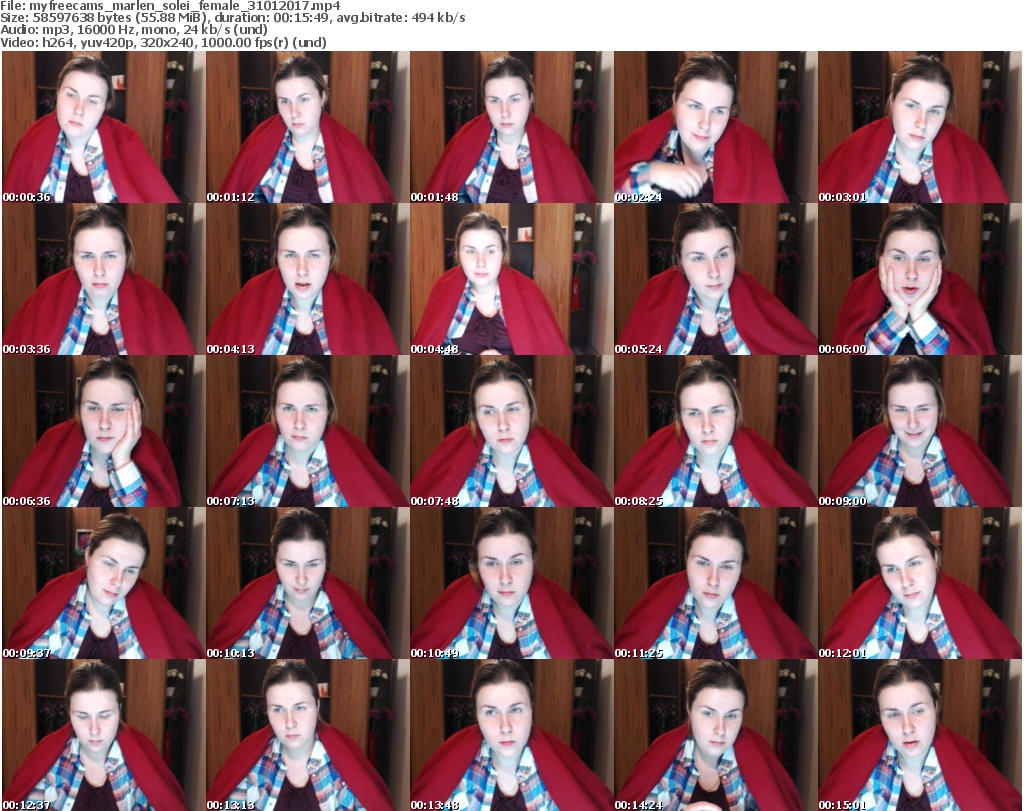
Task: Select the frame at 00:01:12
Action: click(x=307, y=128)
